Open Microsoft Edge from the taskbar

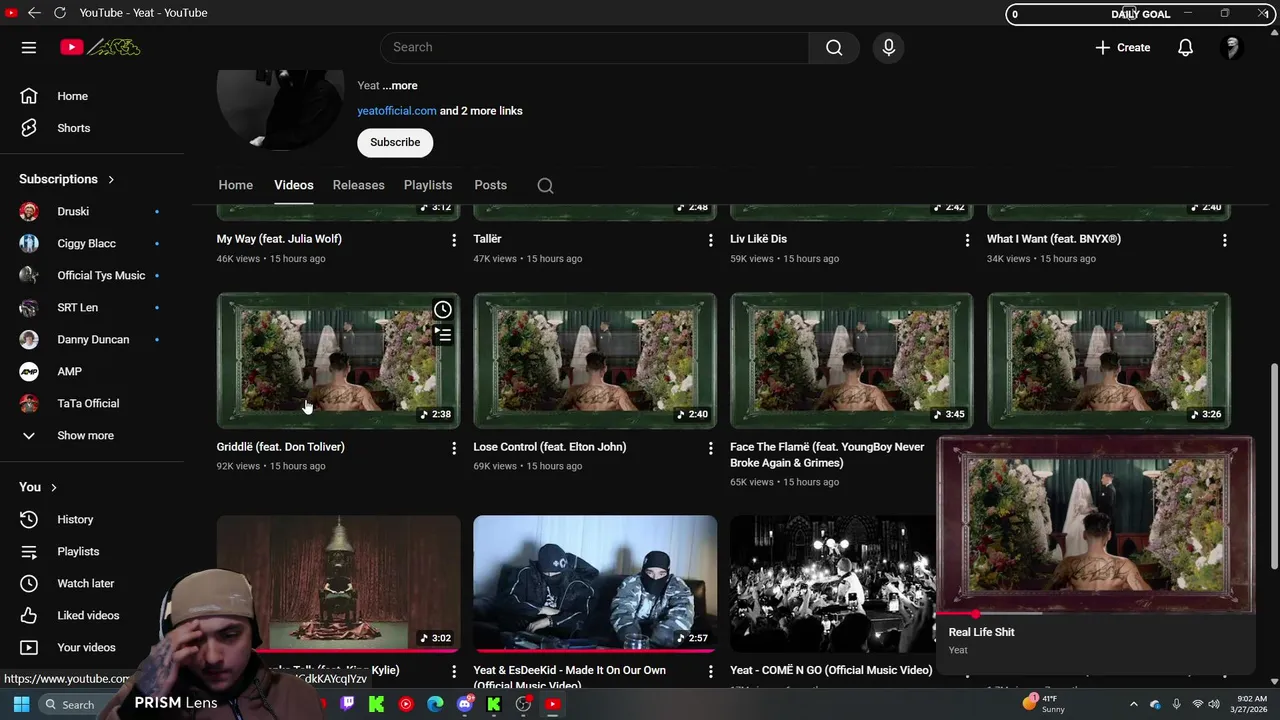435,704
